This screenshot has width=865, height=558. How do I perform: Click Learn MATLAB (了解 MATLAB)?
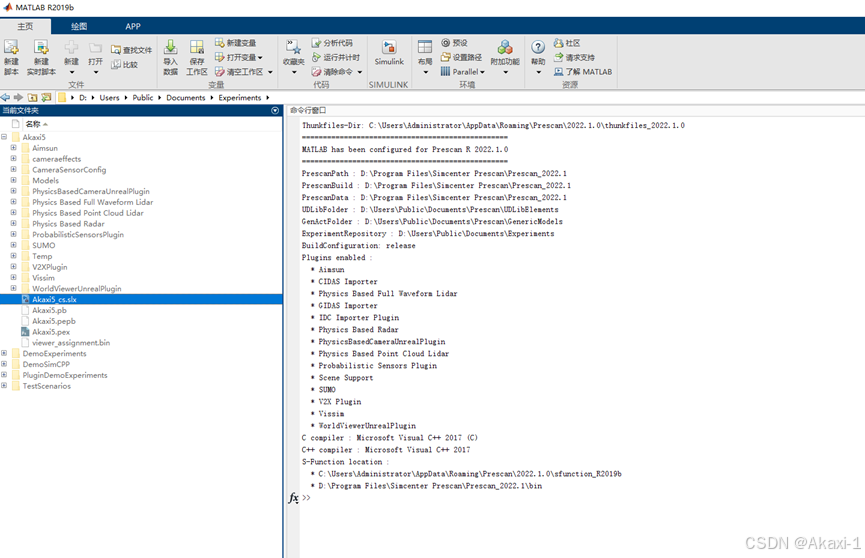coord(583,72)
